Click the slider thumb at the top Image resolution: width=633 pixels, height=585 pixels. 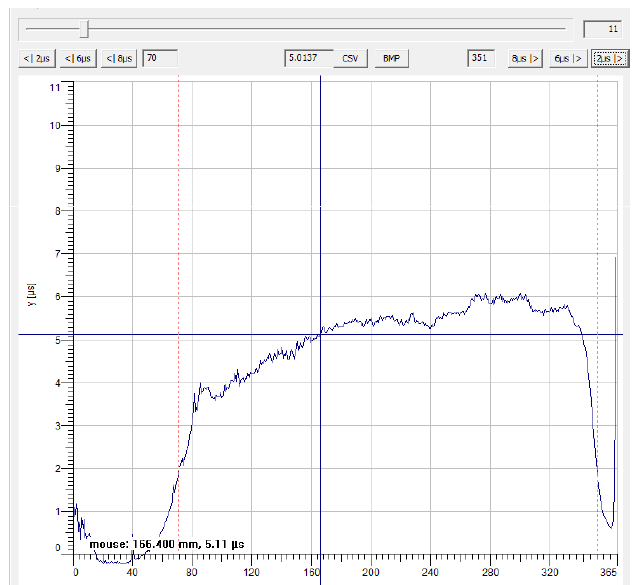(86, 29)
